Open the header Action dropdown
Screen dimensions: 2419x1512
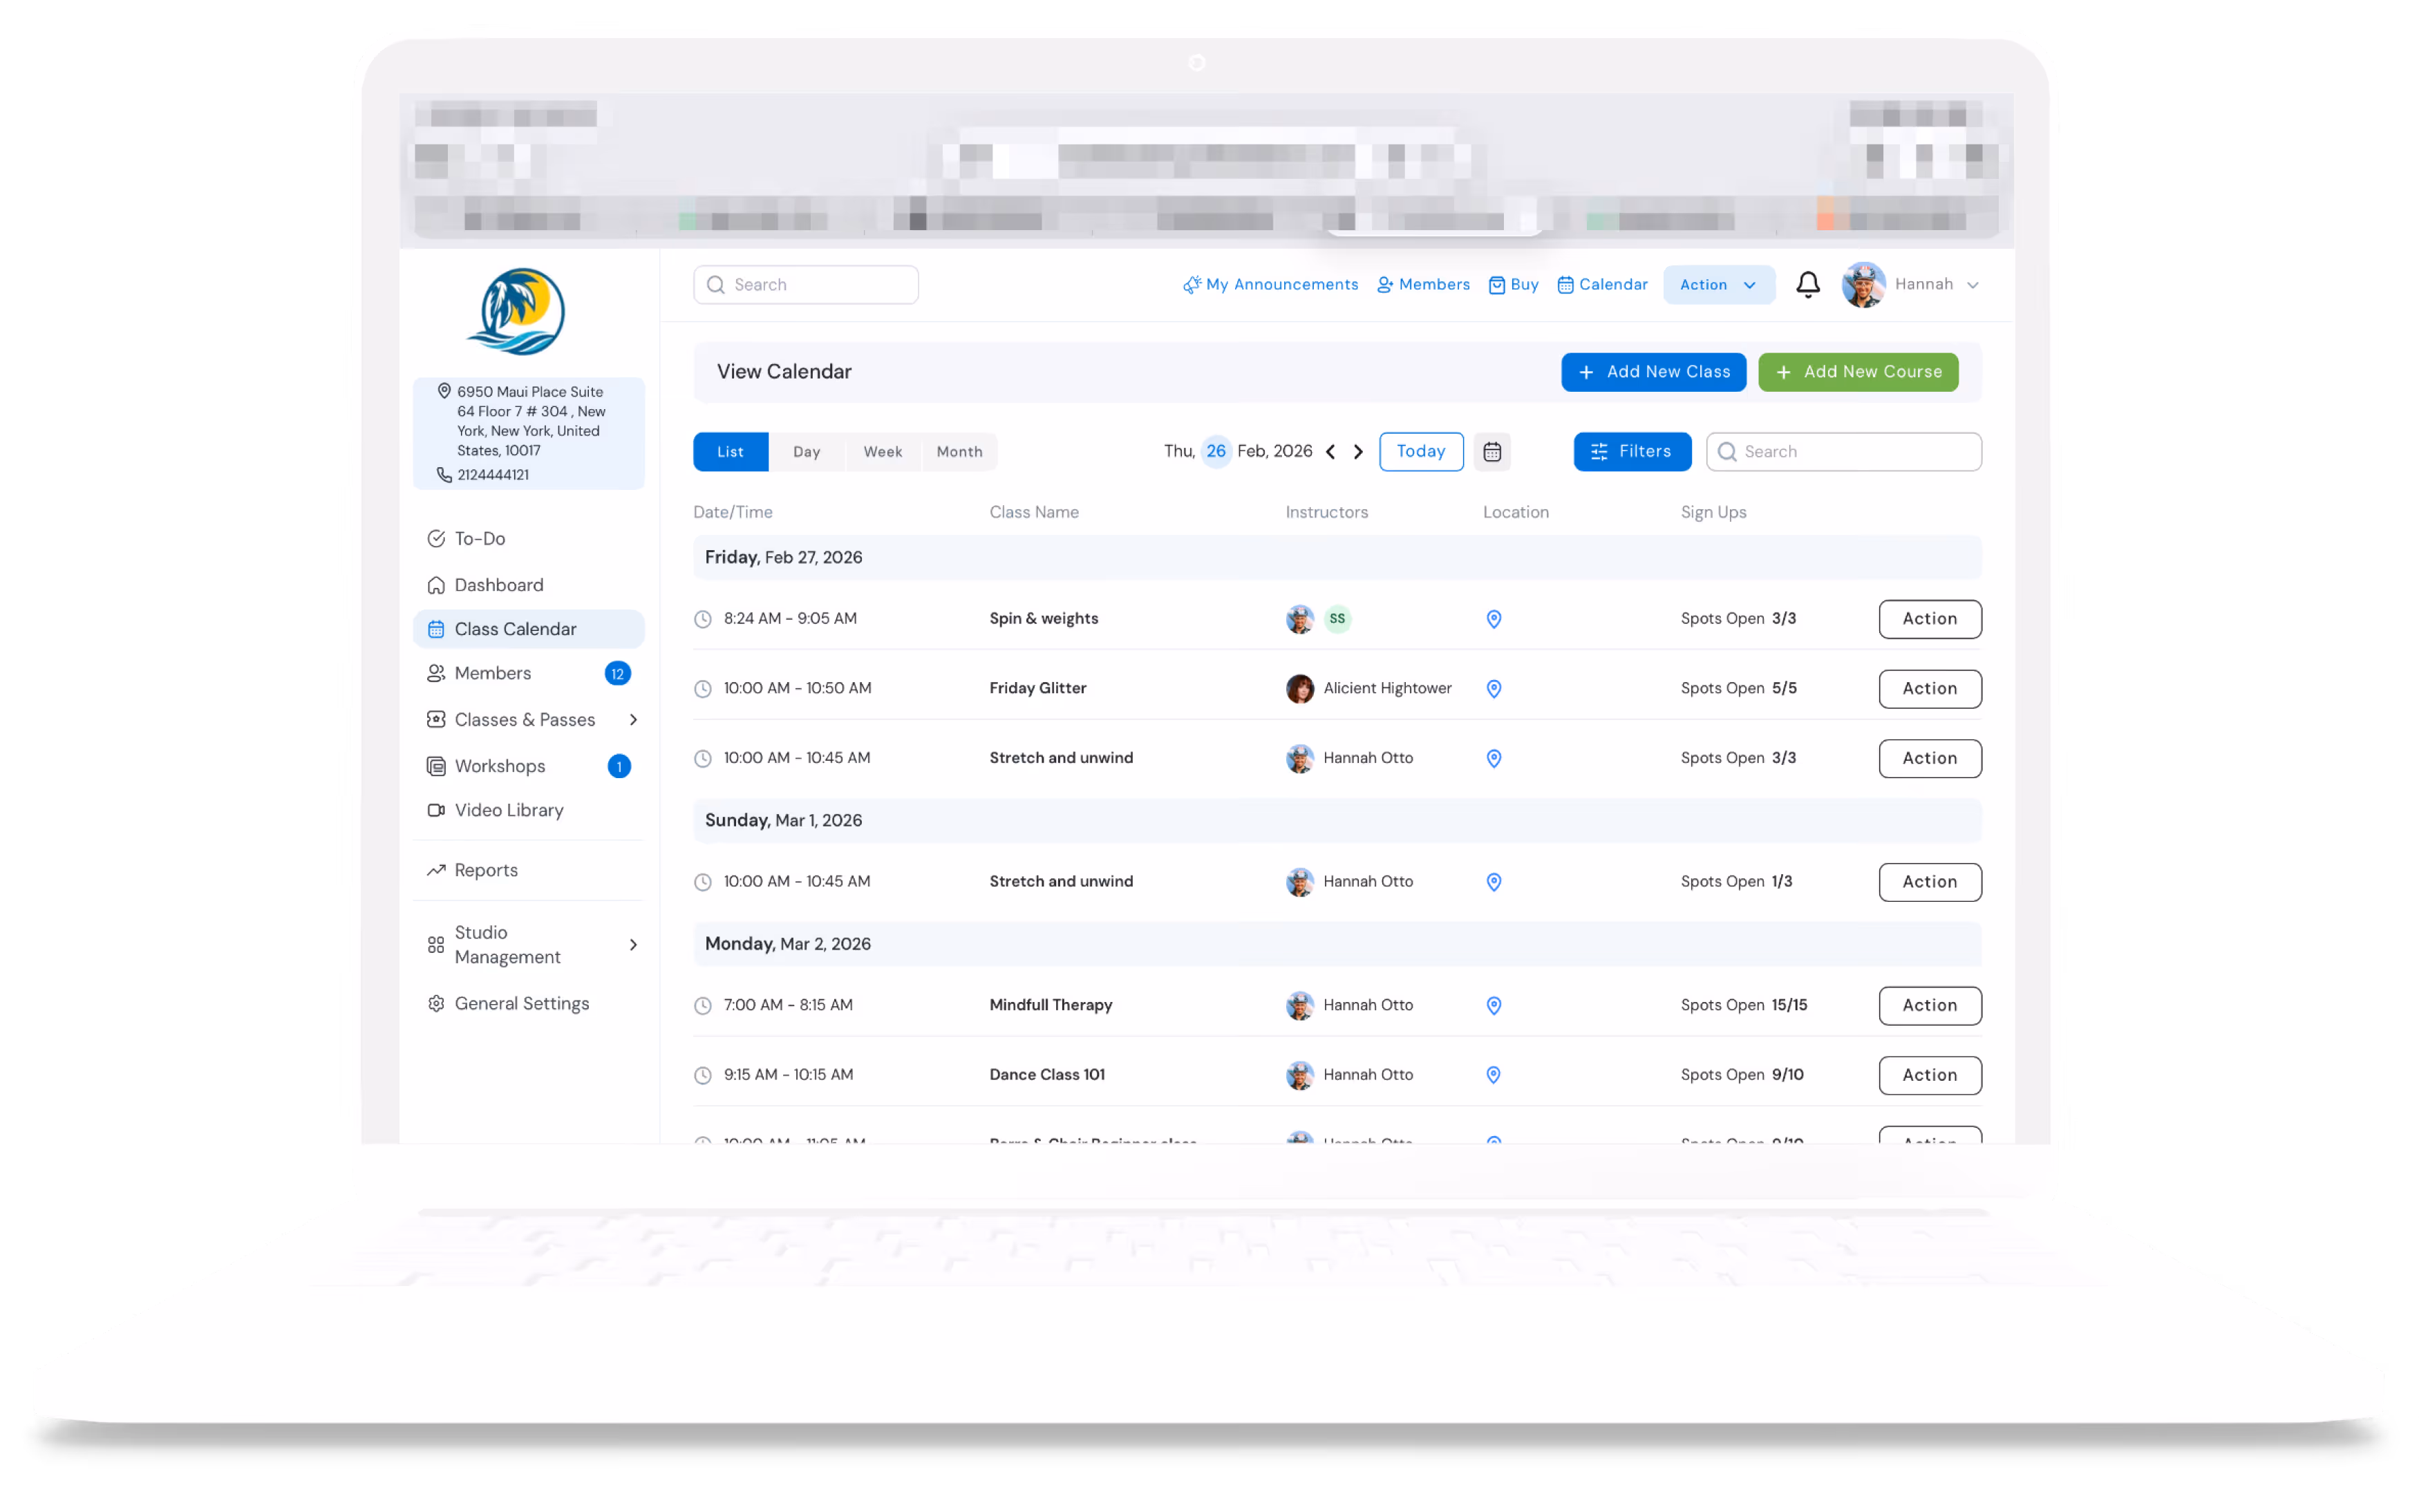[1718, 285]
